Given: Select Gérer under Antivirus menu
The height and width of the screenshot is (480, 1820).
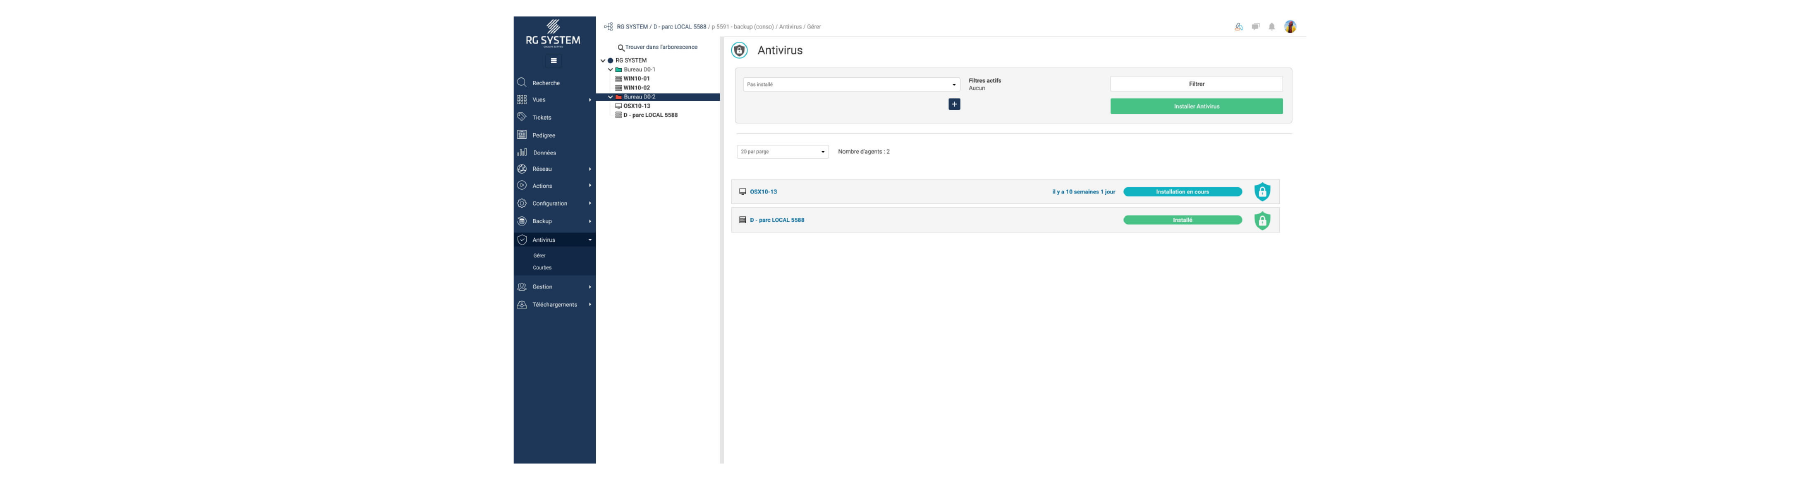Looking at the screenshot, I should click(540, 256).
